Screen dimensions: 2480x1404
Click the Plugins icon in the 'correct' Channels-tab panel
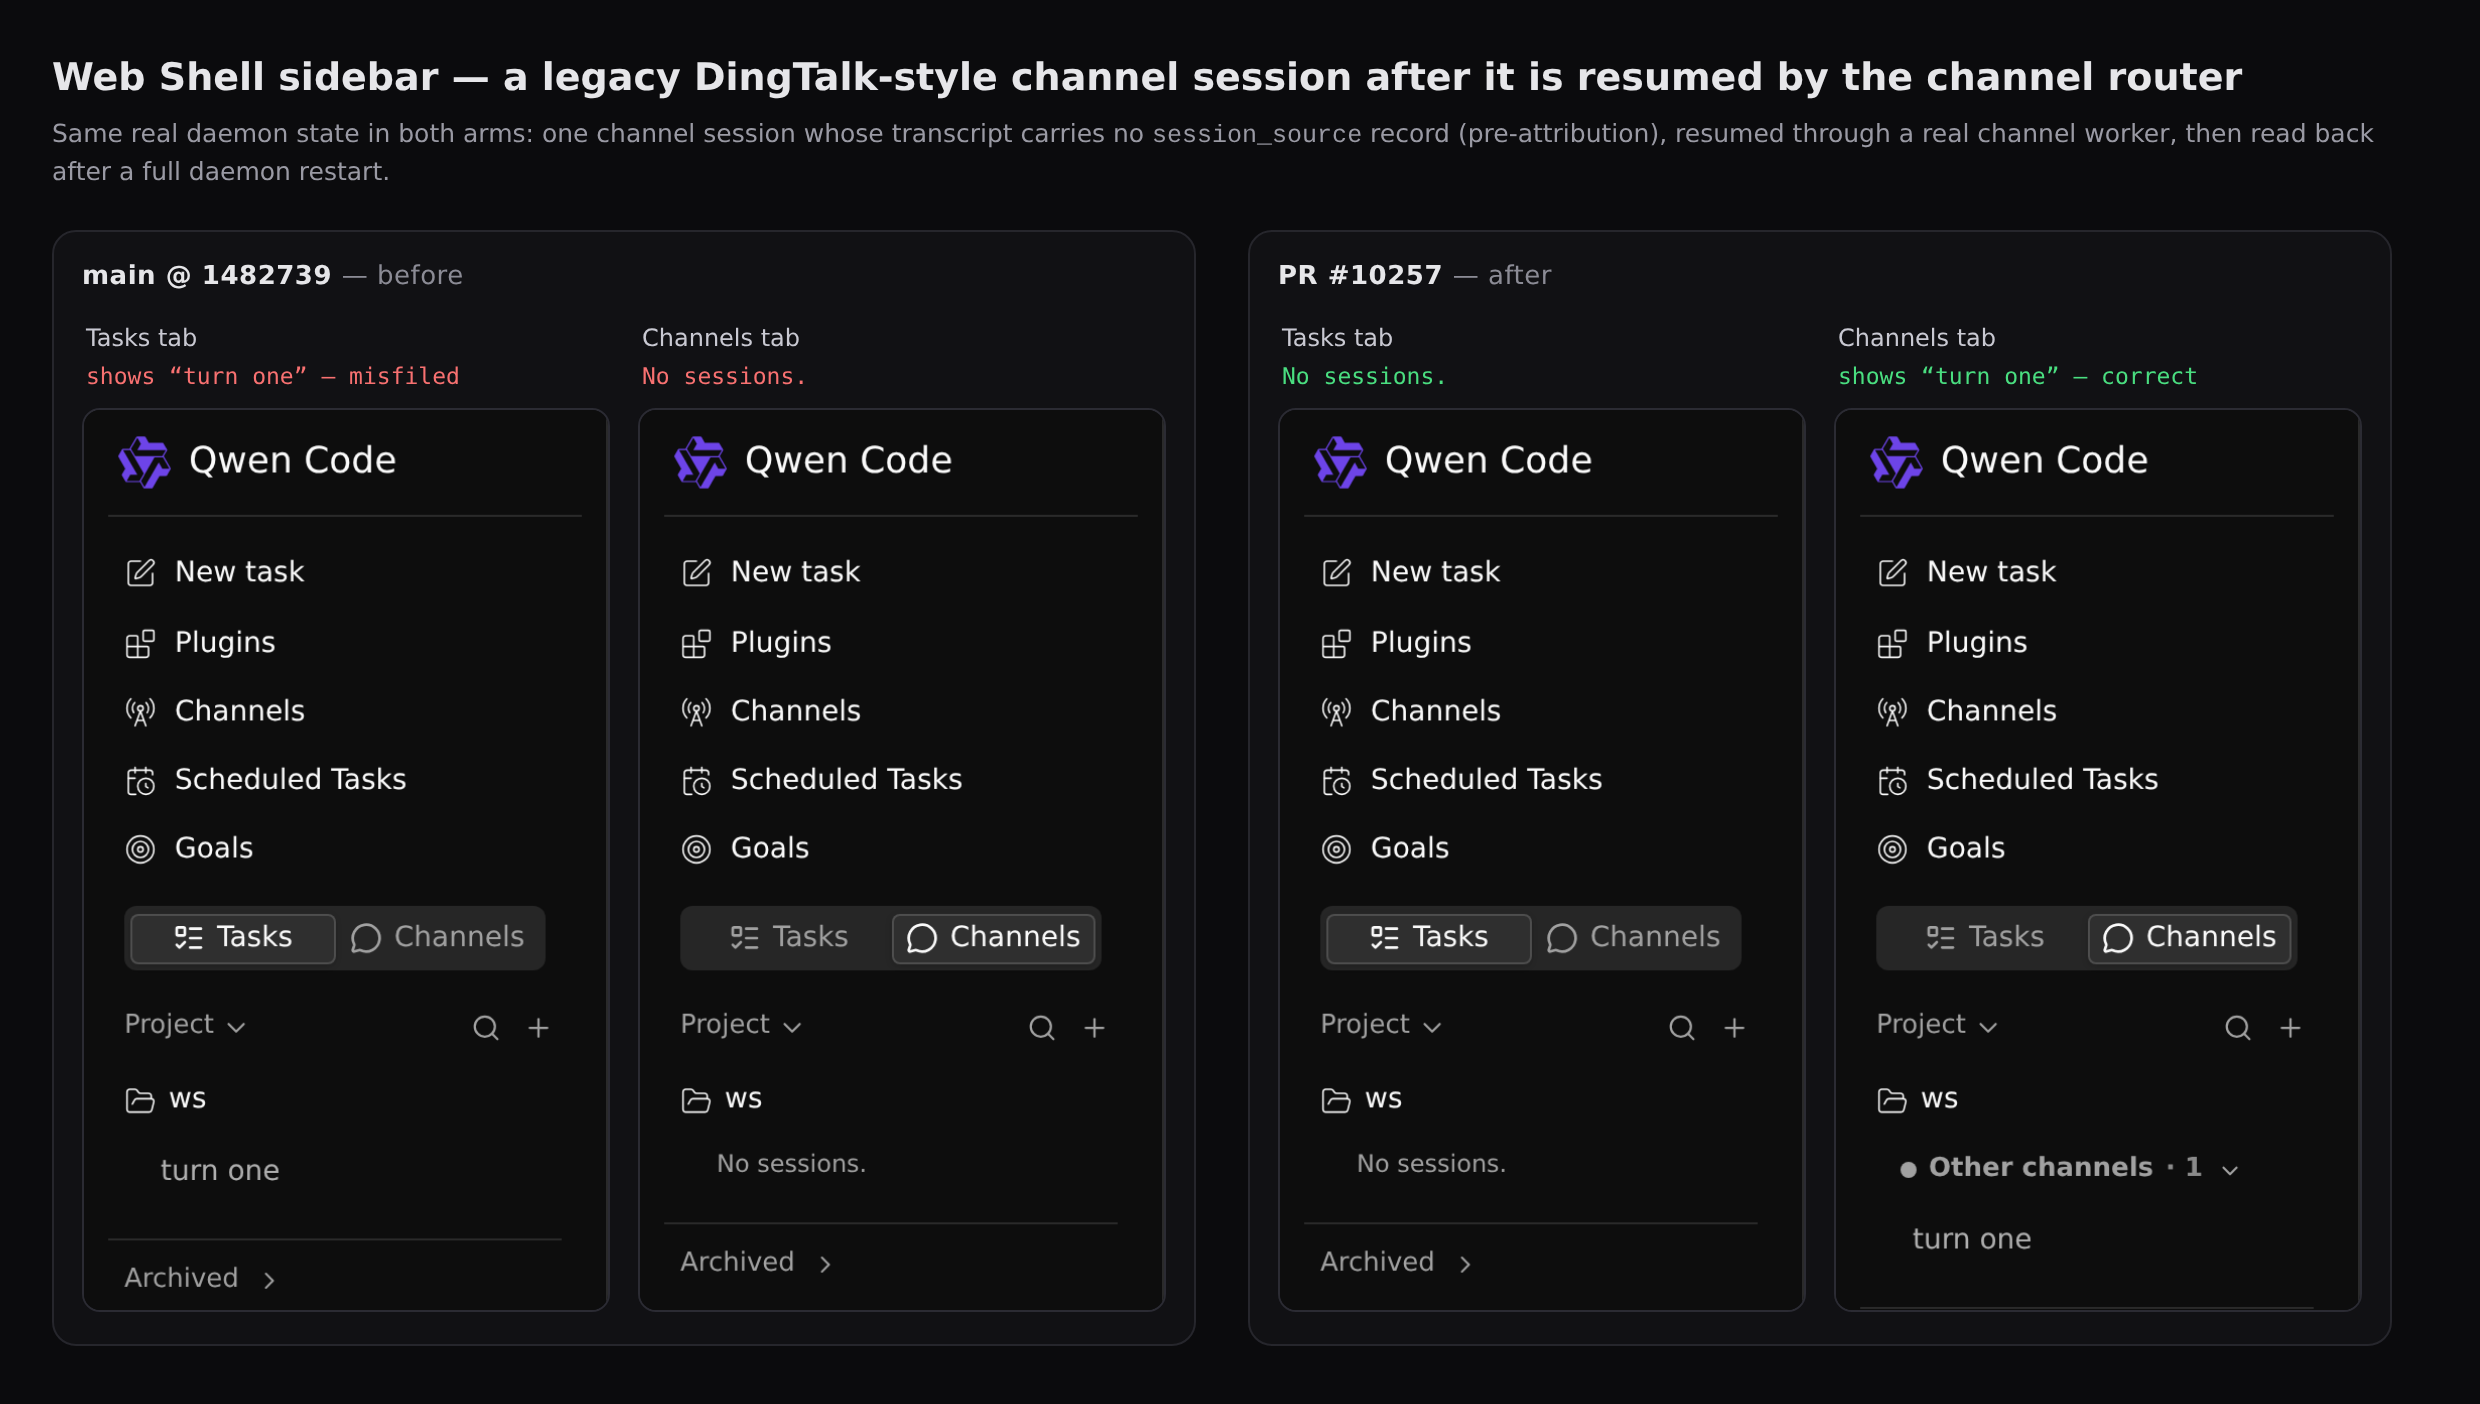(x=1892, y=643)
